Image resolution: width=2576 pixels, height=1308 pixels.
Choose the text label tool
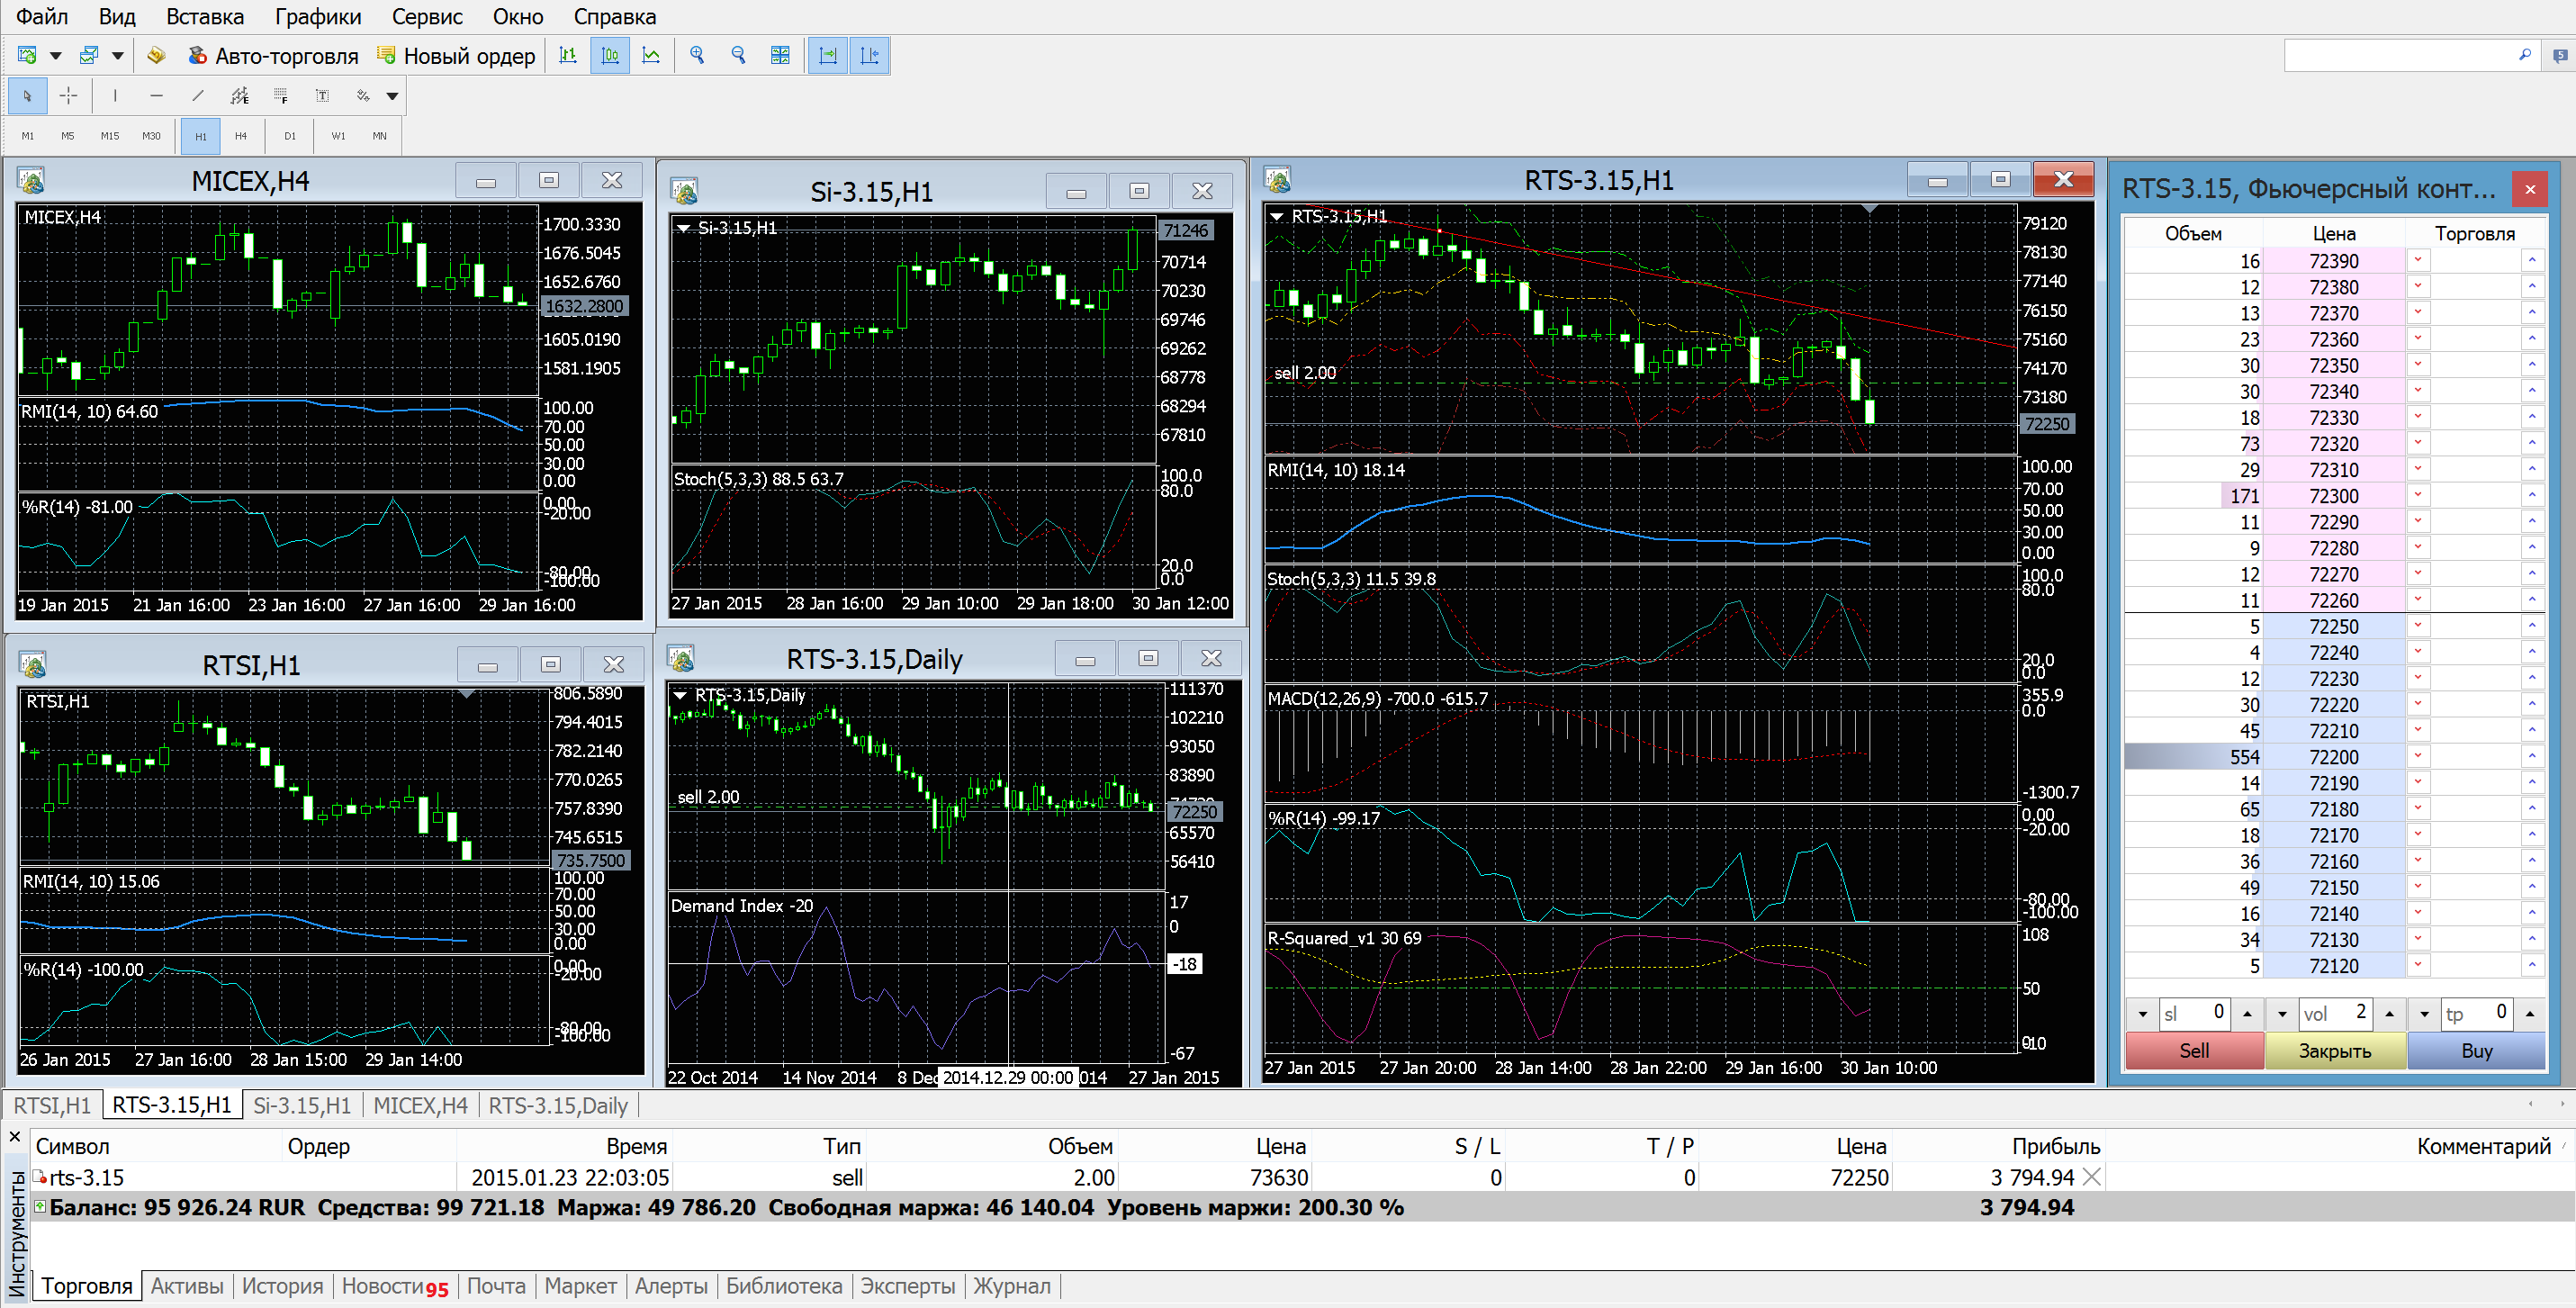[x=322, y=96]
